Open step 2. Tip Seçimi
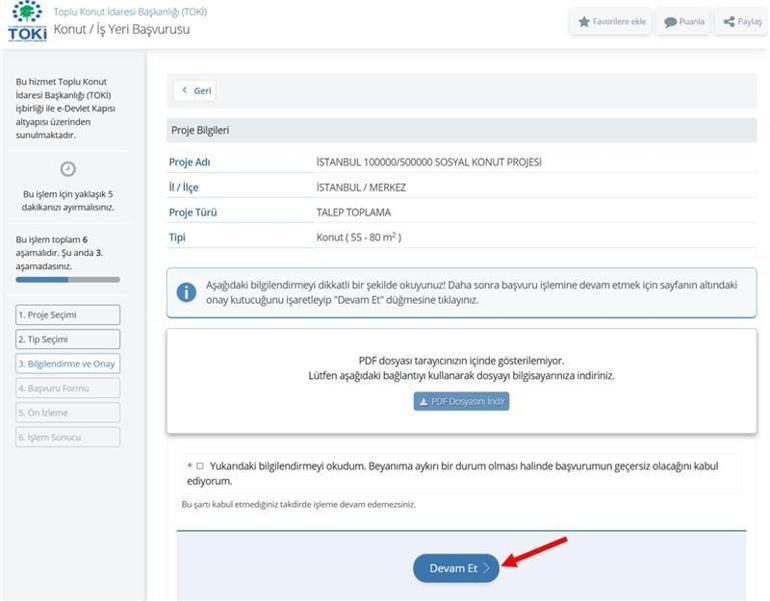This screenshot has height=602, width=770. pos(68,339)
